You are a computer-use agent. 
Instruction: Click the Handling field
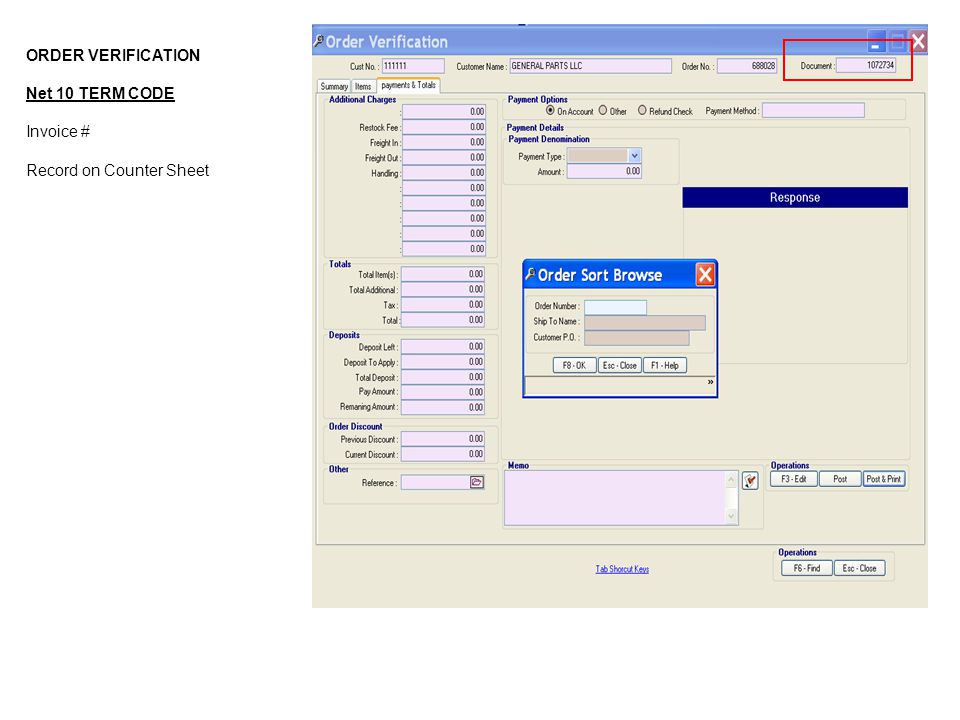click(x=444, y=173)
